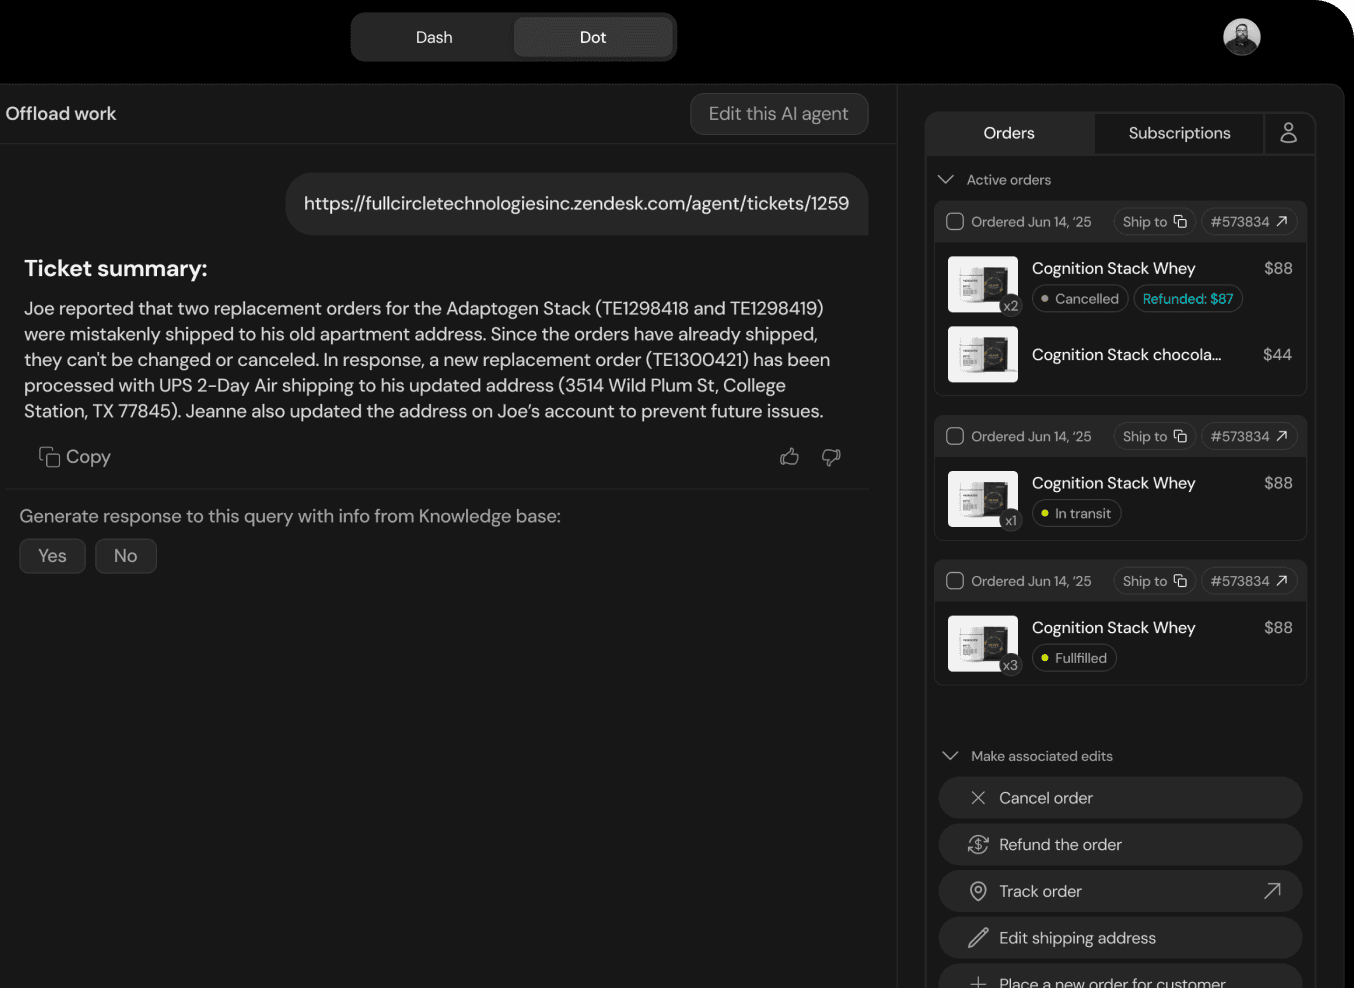Click the Cognition Stack chocola... product thumbnail

983,354
